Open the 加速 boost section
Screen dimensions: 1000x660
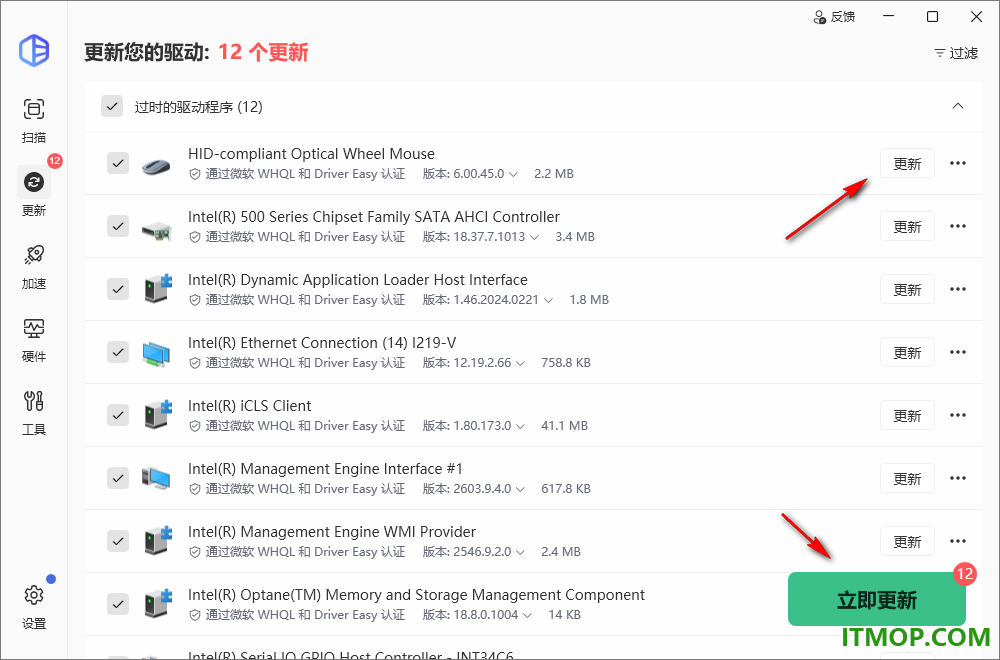pos(34,267)
